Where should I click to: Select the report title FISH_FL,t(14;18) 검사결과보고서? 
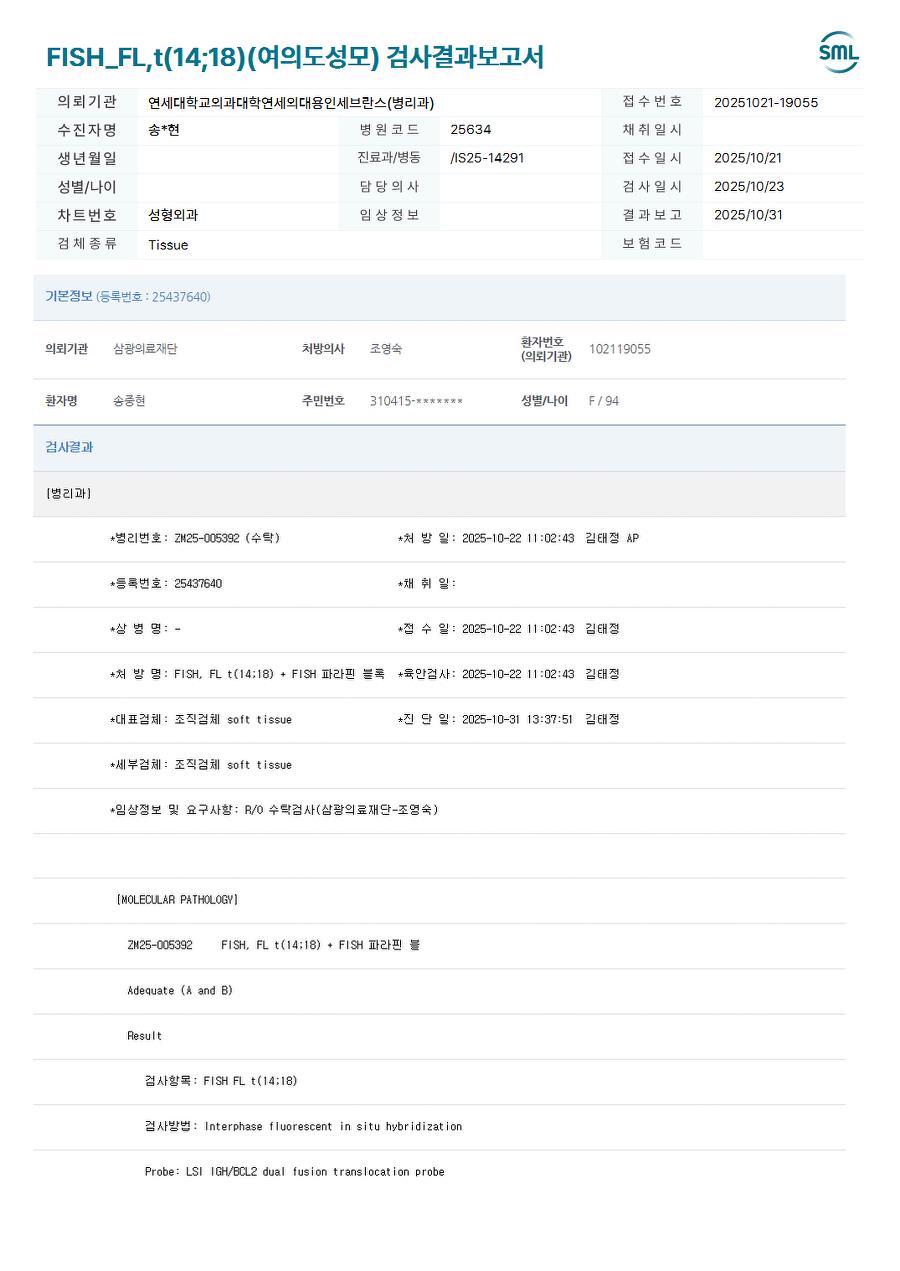tap(296, 57)
